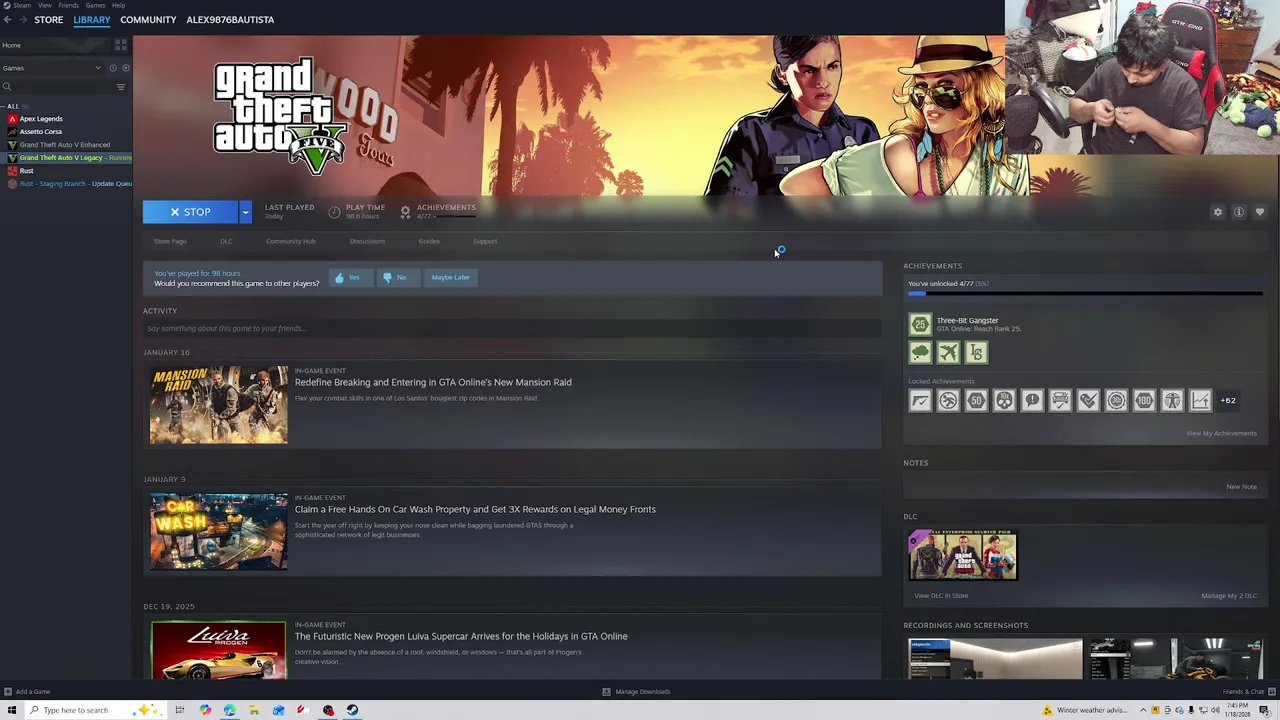
Task: Open ALEX9876BAUTISTA profile tab
Action: click(230, 20)
